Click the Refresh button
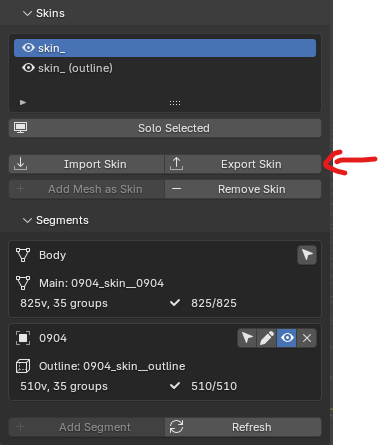Image resolution: width=378 pixels, height=445 pixels. [x=243, y=427]
